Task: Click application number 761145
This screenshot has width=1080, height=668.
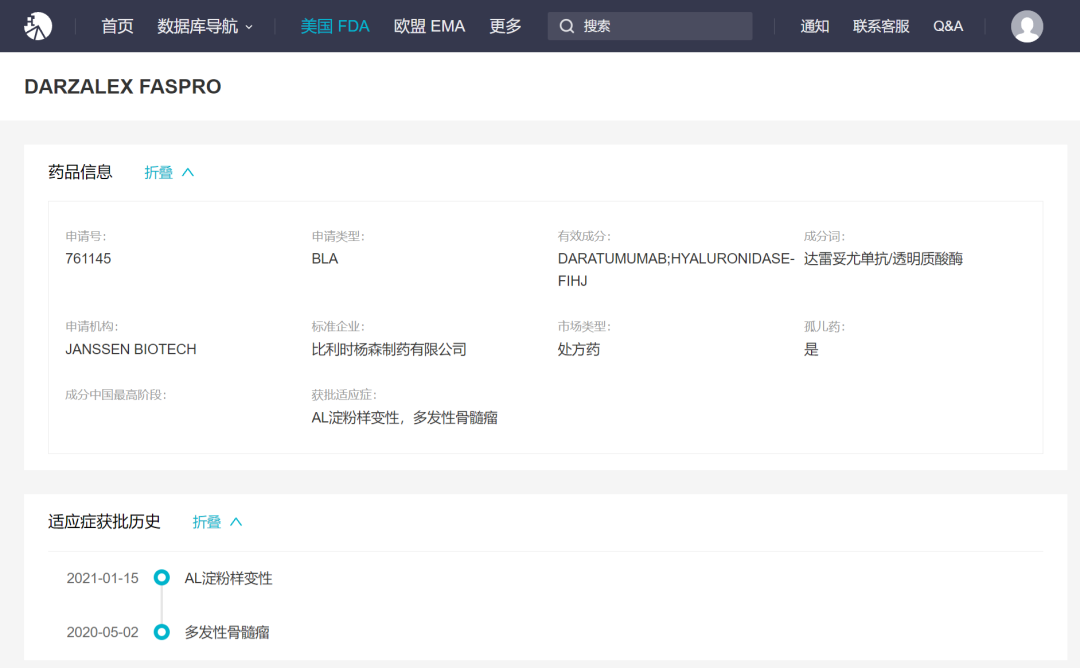Action: pyautogui.click(x=88, y=259)
